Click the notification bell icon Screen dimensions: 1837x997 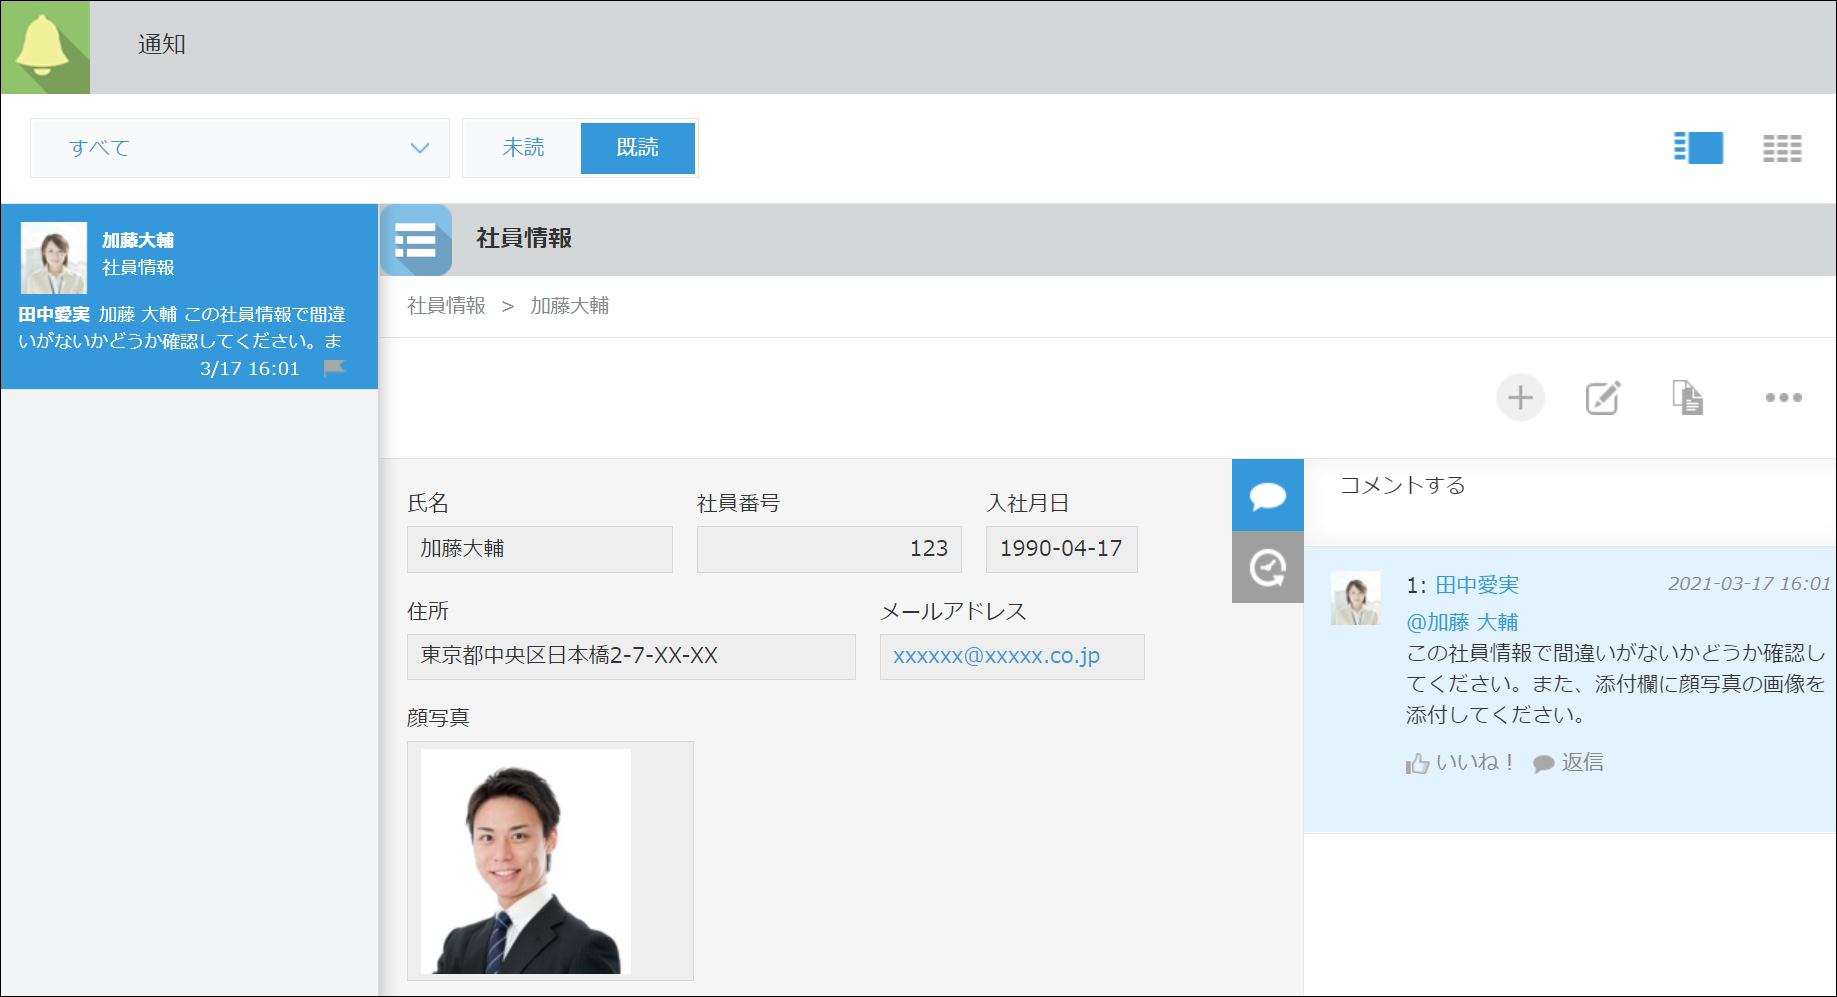tap(45, 47)
